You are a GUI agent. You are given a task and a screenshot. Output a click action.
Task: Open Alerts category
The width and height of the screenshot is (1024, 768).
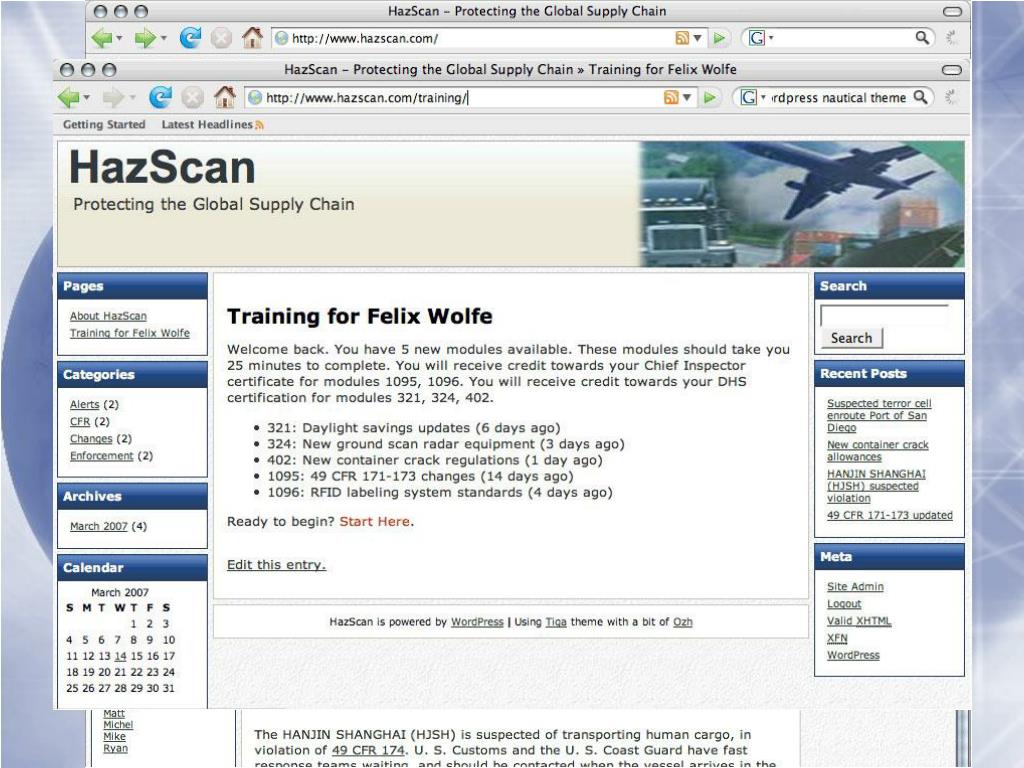click(84, 405)
